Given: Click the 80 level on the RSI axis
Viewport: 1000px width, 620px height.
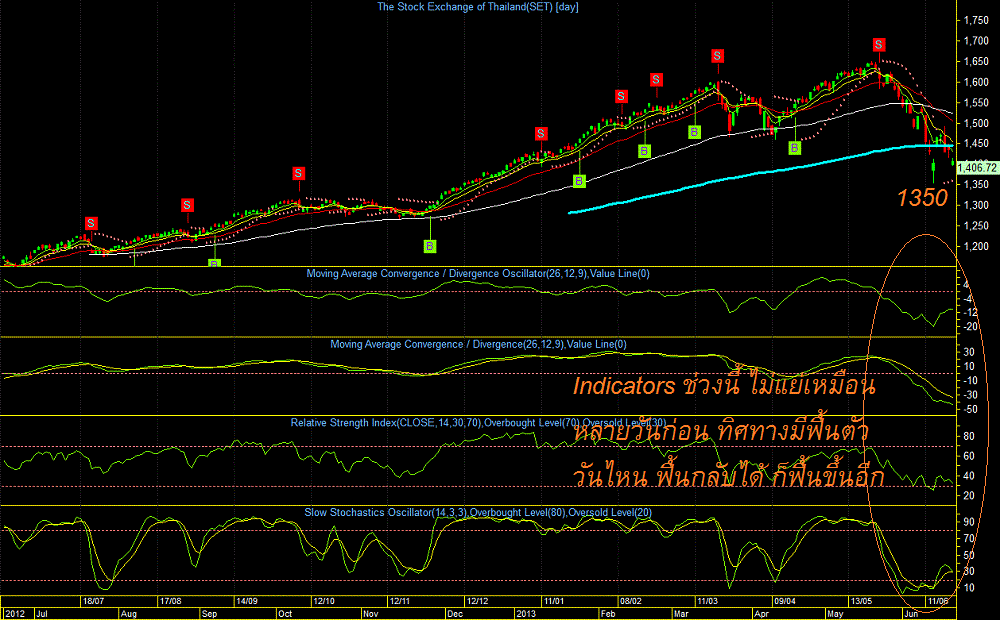Looking at the screenshot, I should (x=969, y=436).
